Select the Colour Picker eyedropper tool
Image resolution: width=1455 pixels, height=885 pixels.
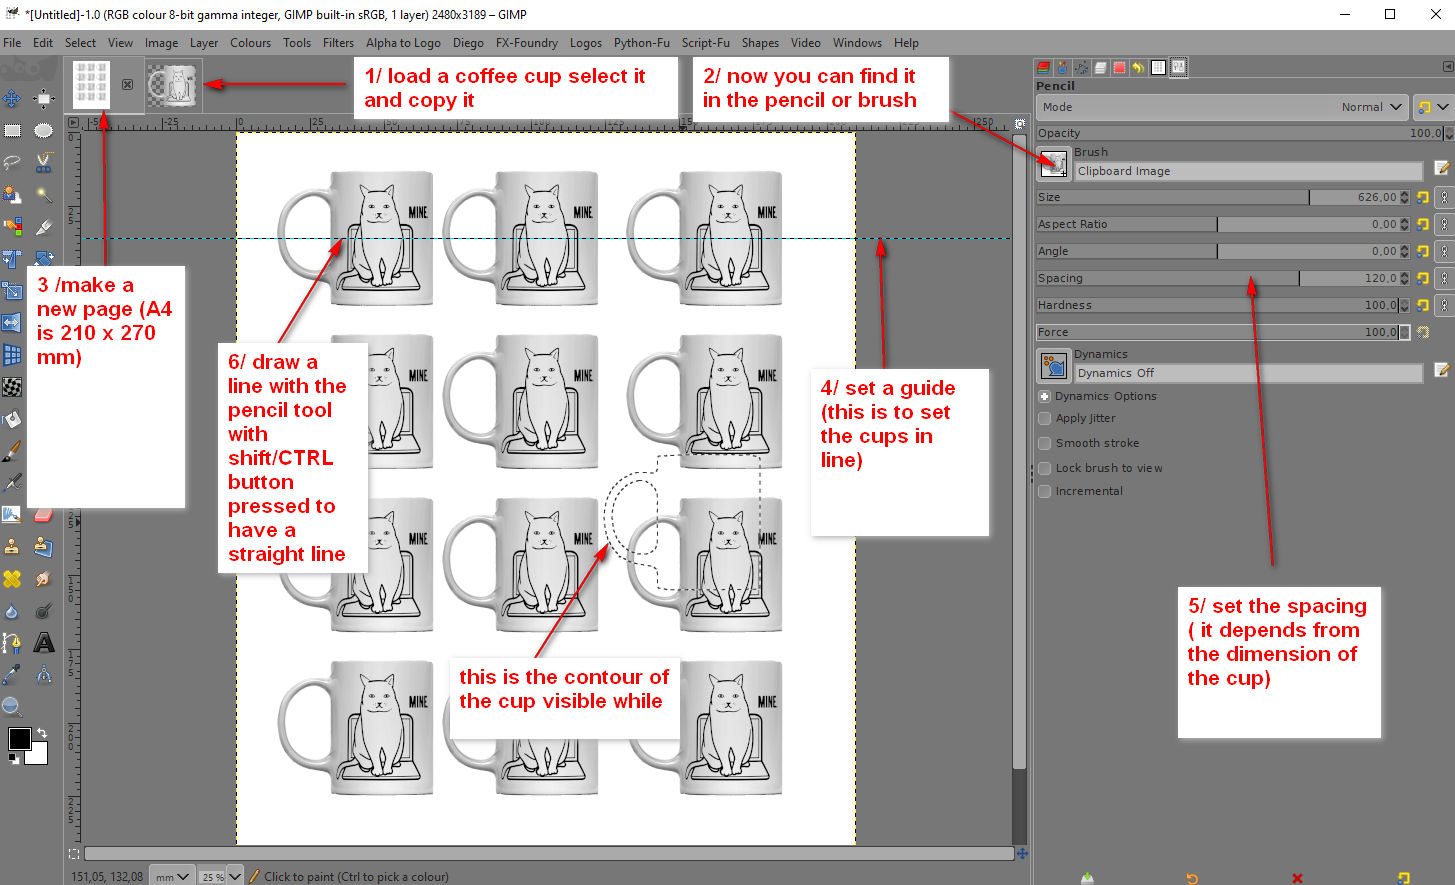[x=12, y=675]
